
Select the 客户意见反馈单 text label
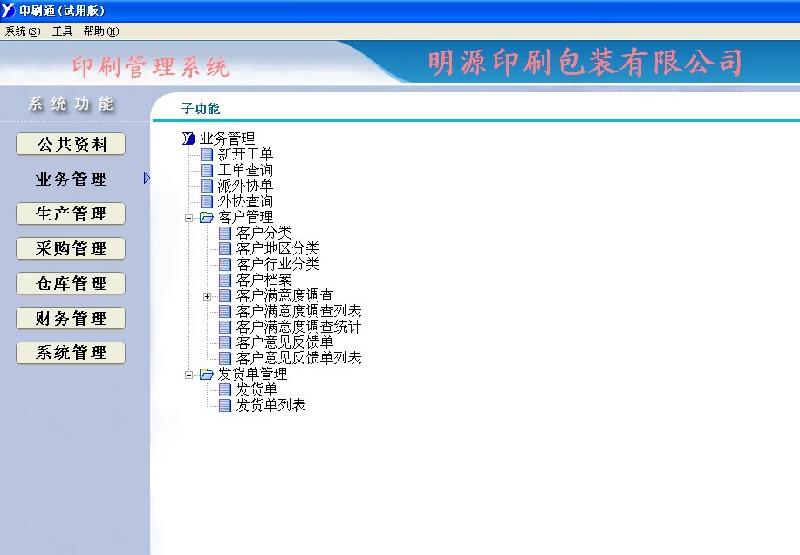tap(285, 342)
